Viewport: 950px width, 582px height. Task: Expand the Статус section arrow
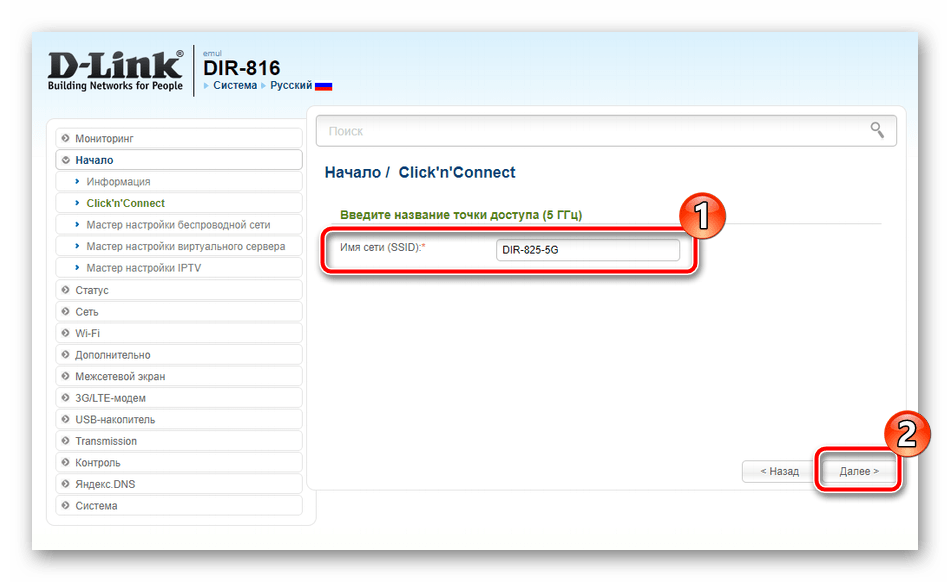65,290
